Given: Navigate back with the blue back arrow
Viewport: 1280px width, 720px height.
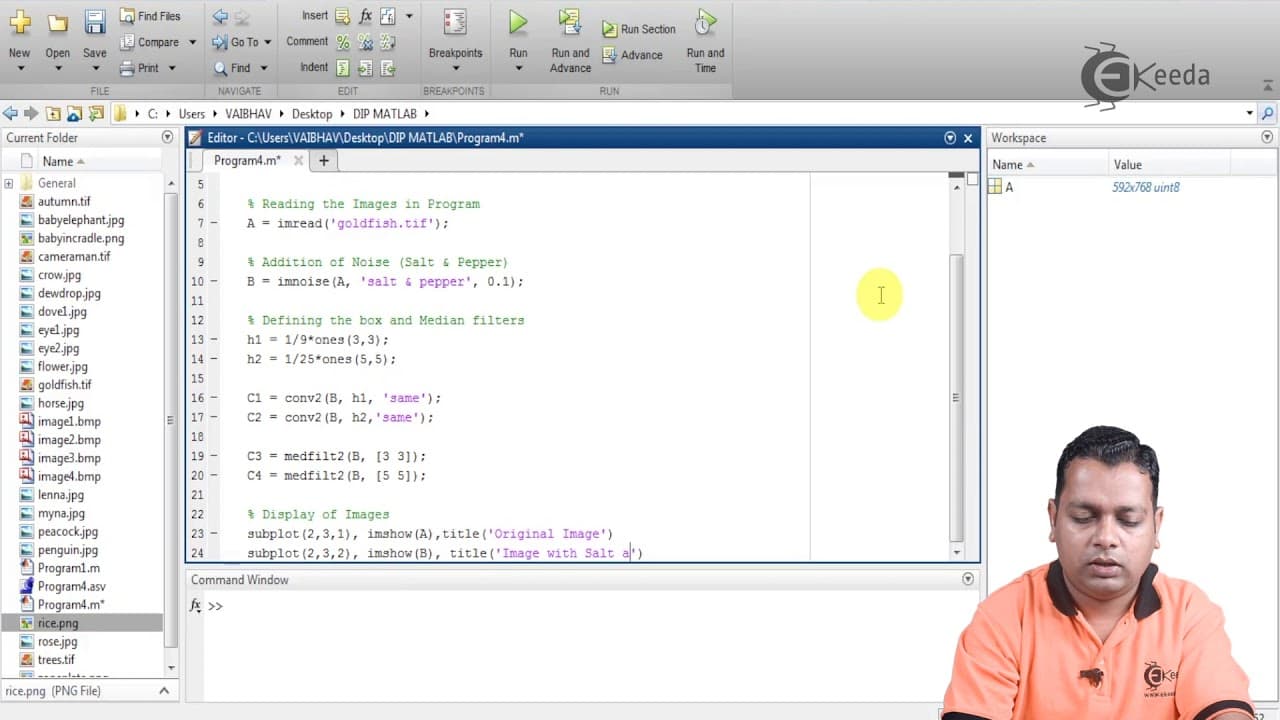Looking at the screenshot, I should pos(220,16).
